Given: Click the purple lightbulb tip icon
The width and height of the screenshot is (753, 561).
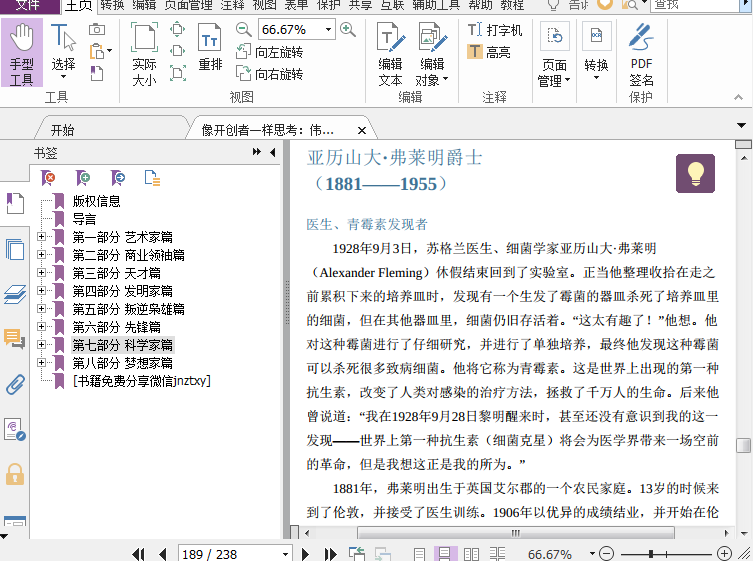Looking at the screenshot, I should [x=695, y=173].
